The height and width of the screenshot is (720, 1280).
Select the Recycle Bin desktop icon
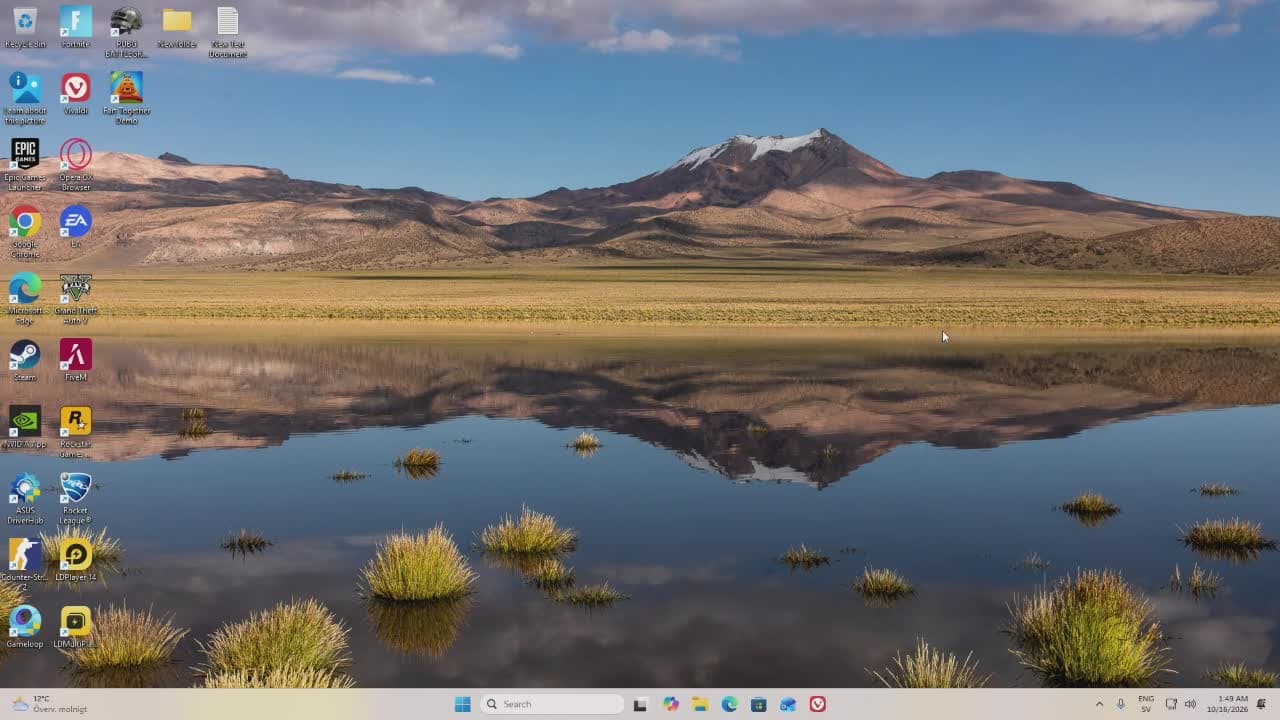[x=25, y=27]
